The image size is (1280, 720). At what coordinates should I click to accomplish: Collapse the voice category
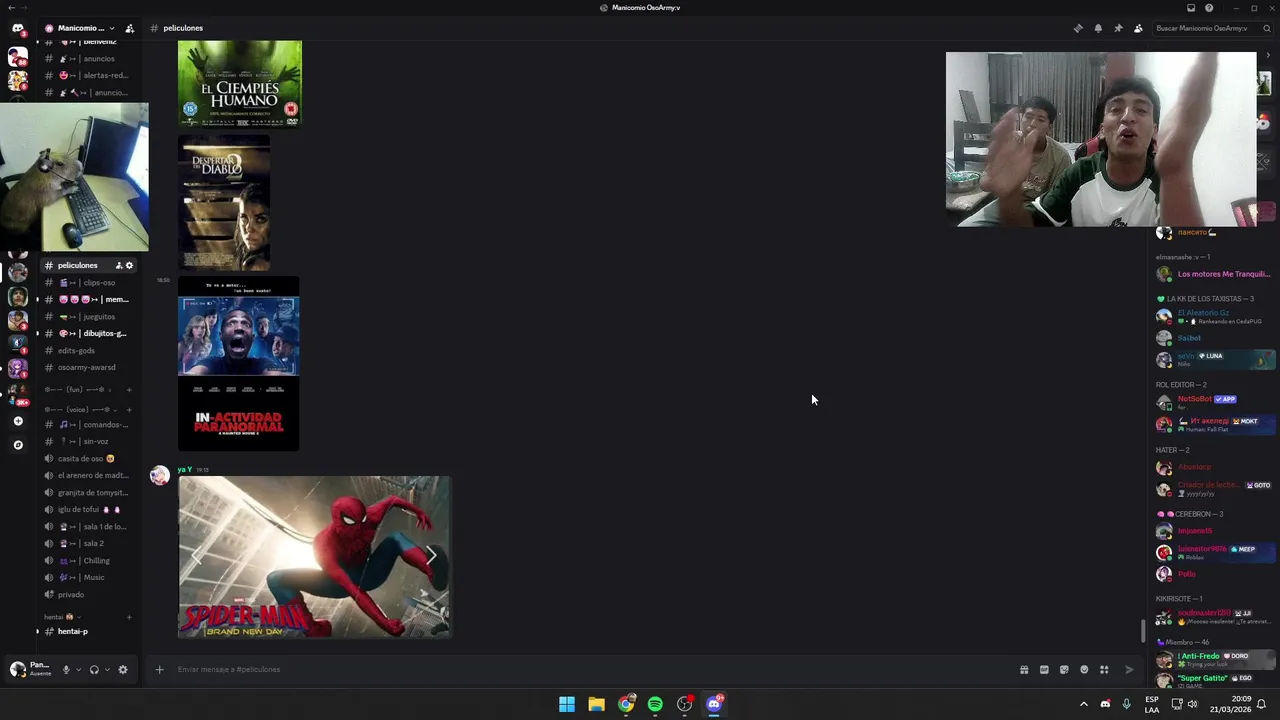pos(82,409)
